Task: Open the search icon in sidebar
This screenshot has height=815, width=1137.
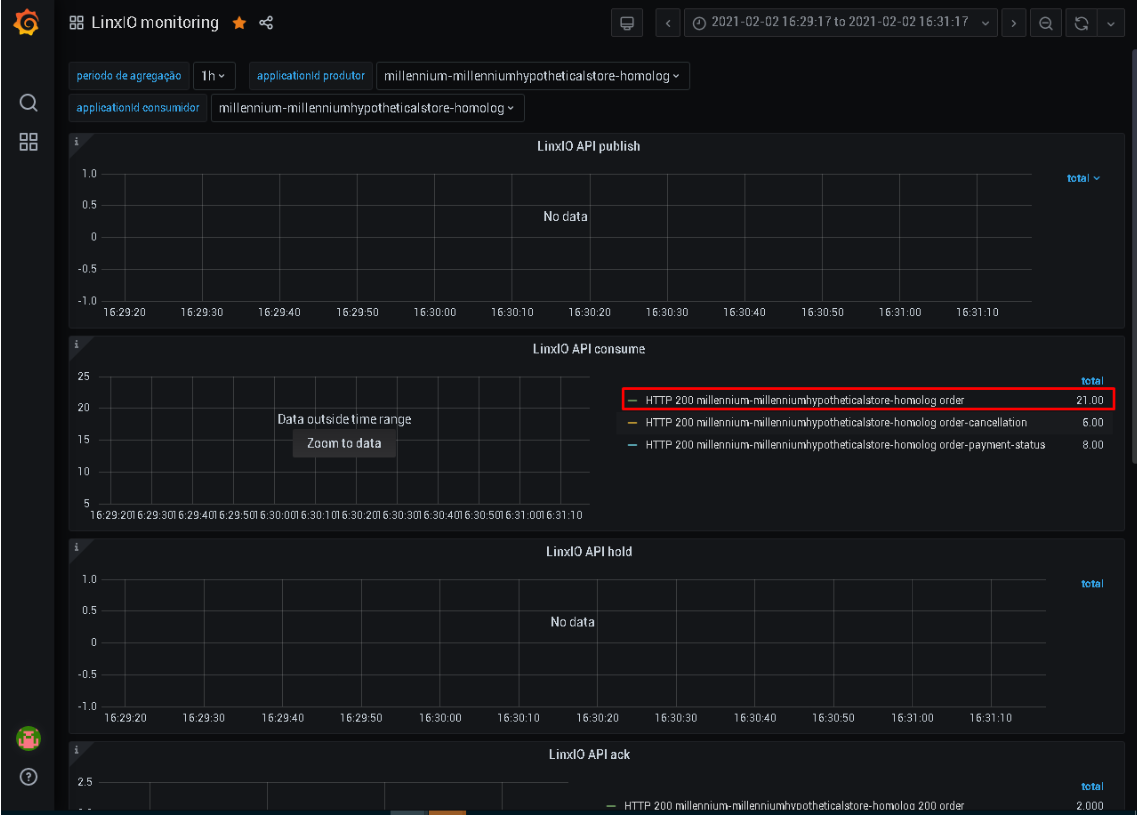Action: tap(28, 102)
